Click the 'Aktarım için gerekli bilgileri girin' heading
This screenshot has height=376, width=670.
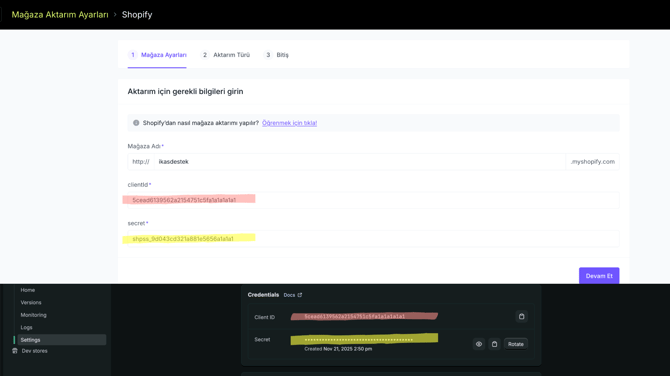pos(185,91)
